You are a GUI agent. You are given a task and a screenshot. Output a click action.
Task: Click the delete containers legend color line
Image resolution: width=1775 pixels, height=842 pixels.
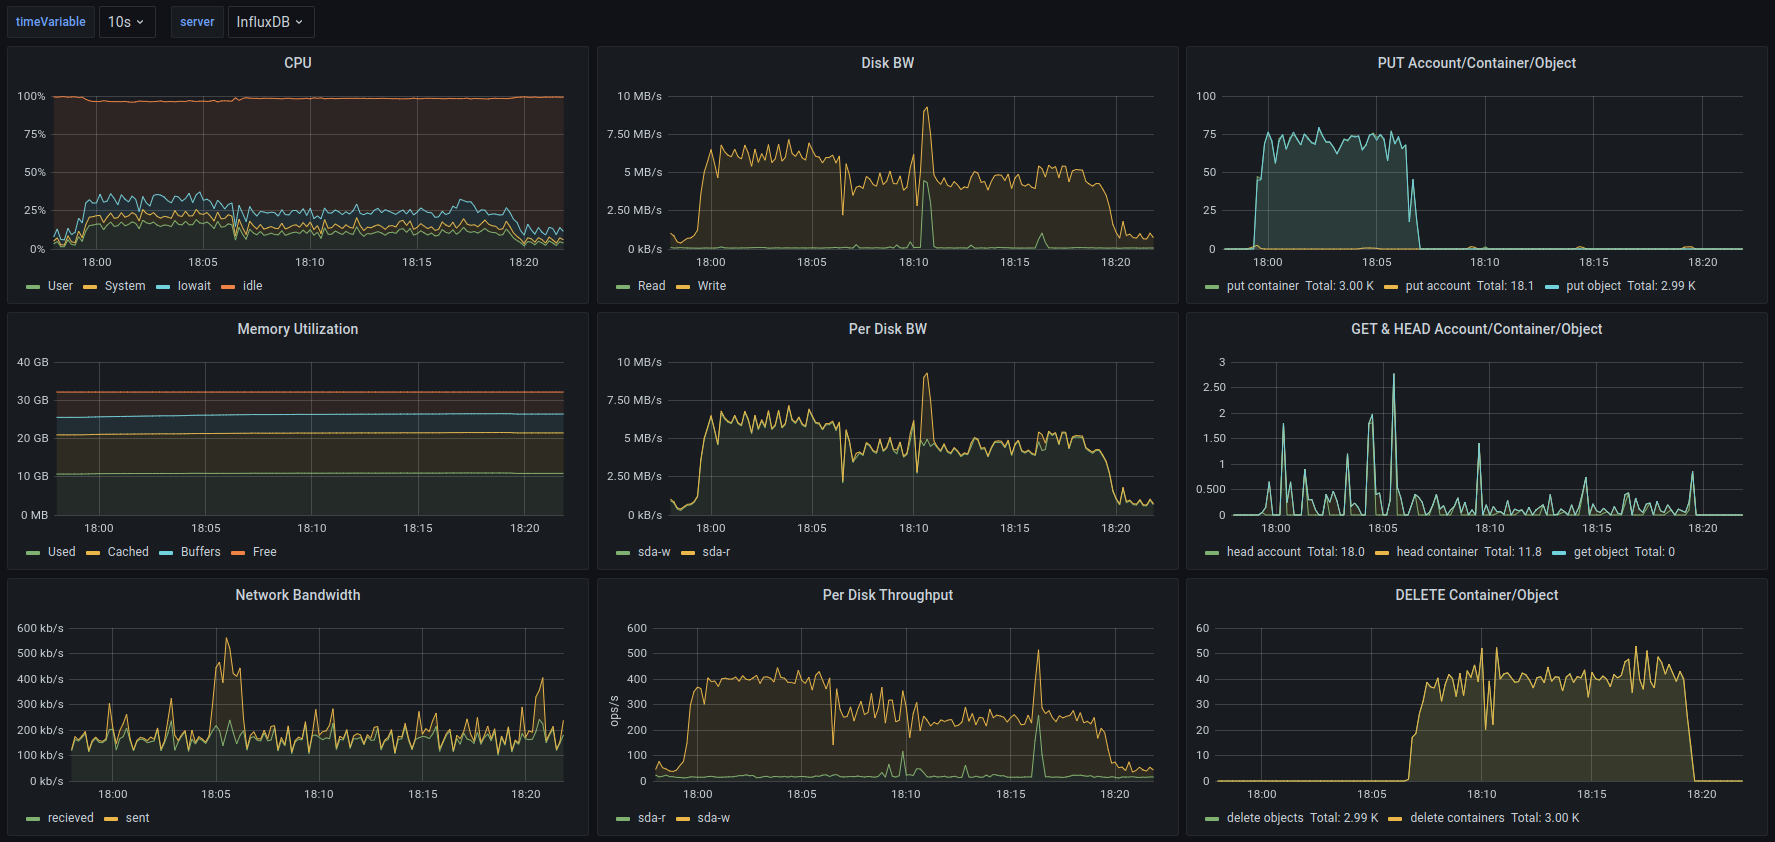1395,819
